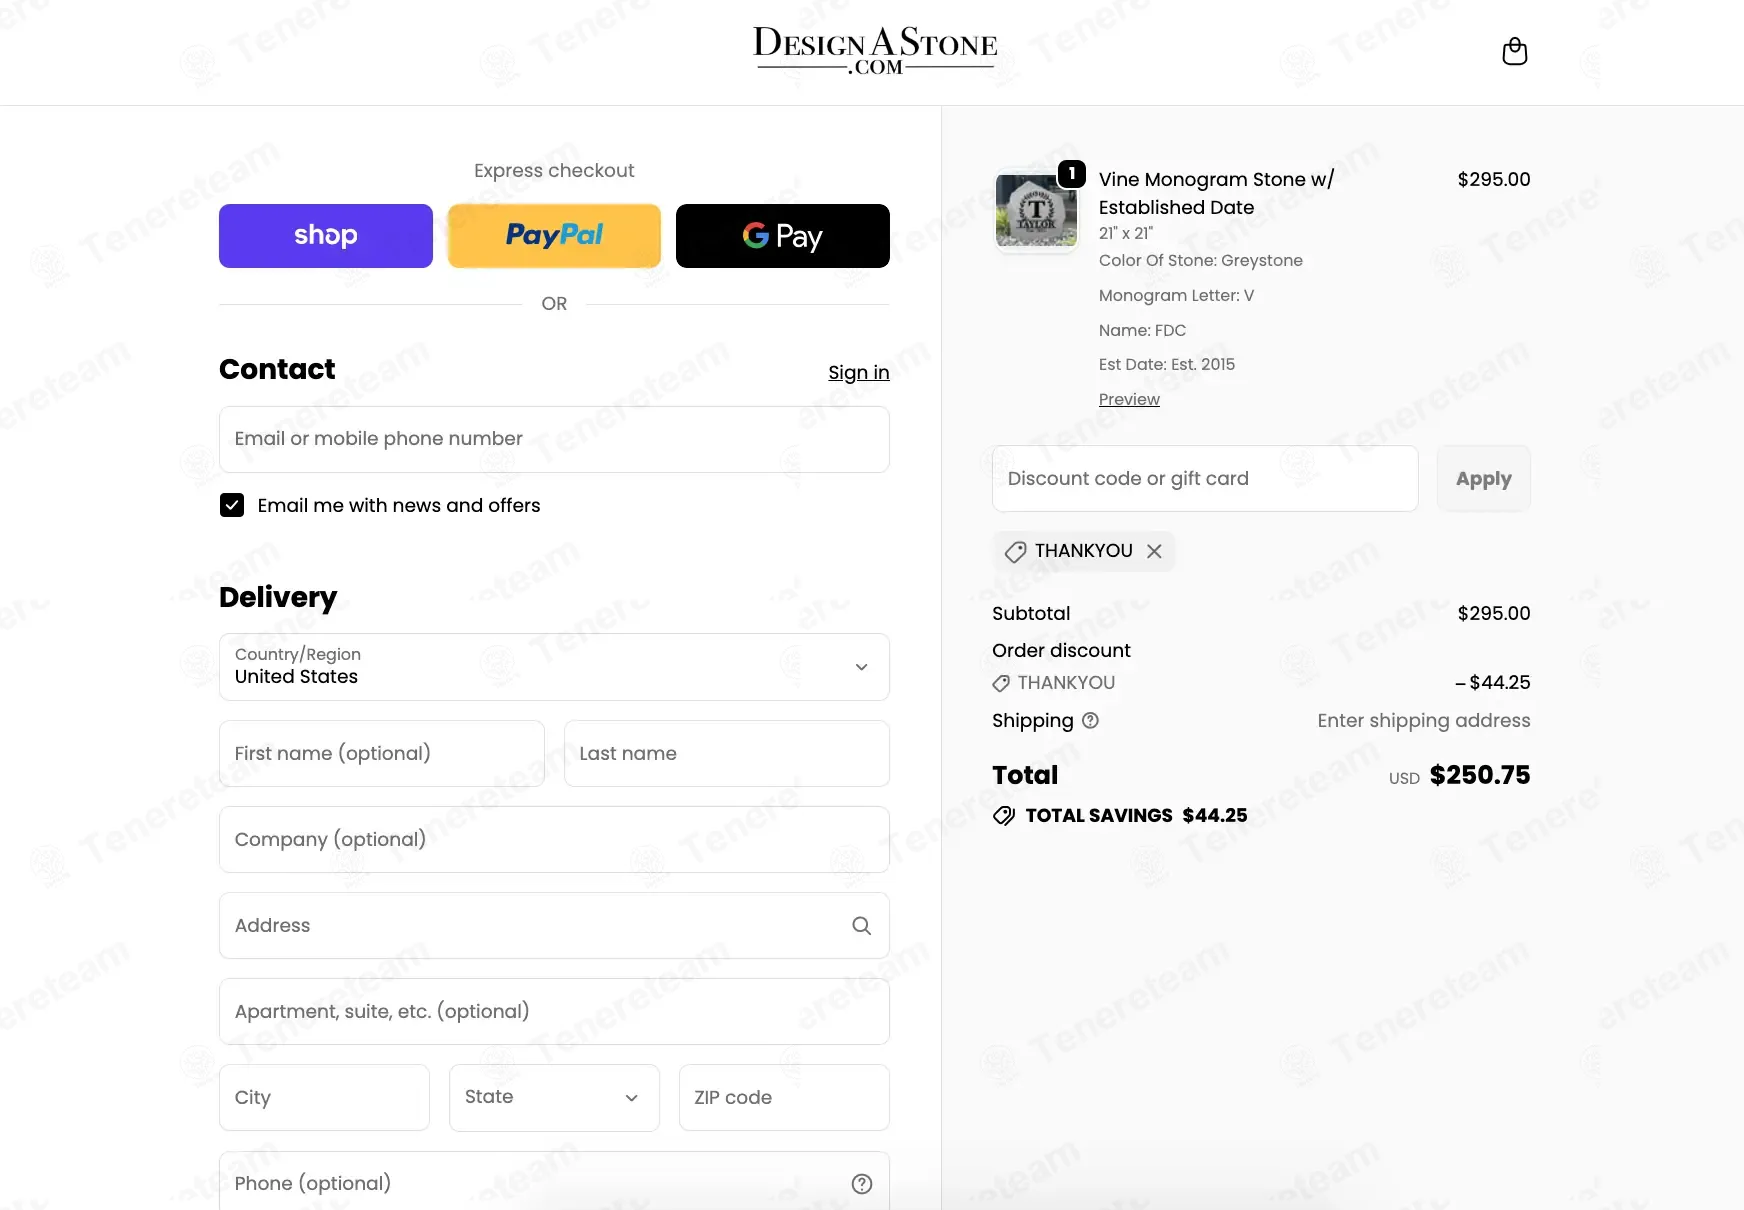Click the Design A Stone logo
1744x1210 pixels.
click(875, 51)
